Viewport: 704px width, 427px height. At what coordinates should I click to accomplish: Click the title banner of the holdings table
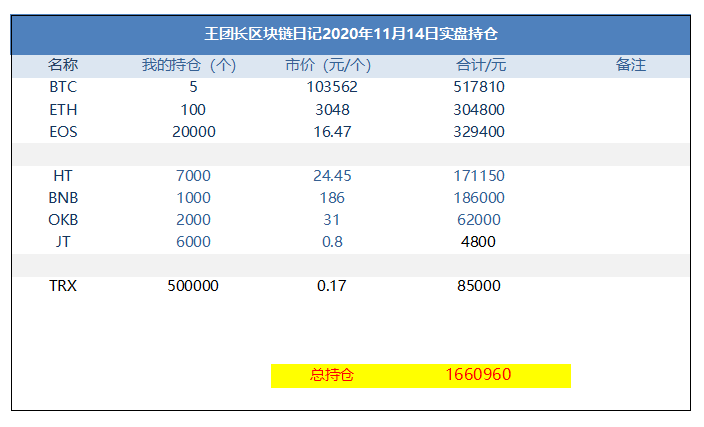pyautogui.click(x=351, y=34)
